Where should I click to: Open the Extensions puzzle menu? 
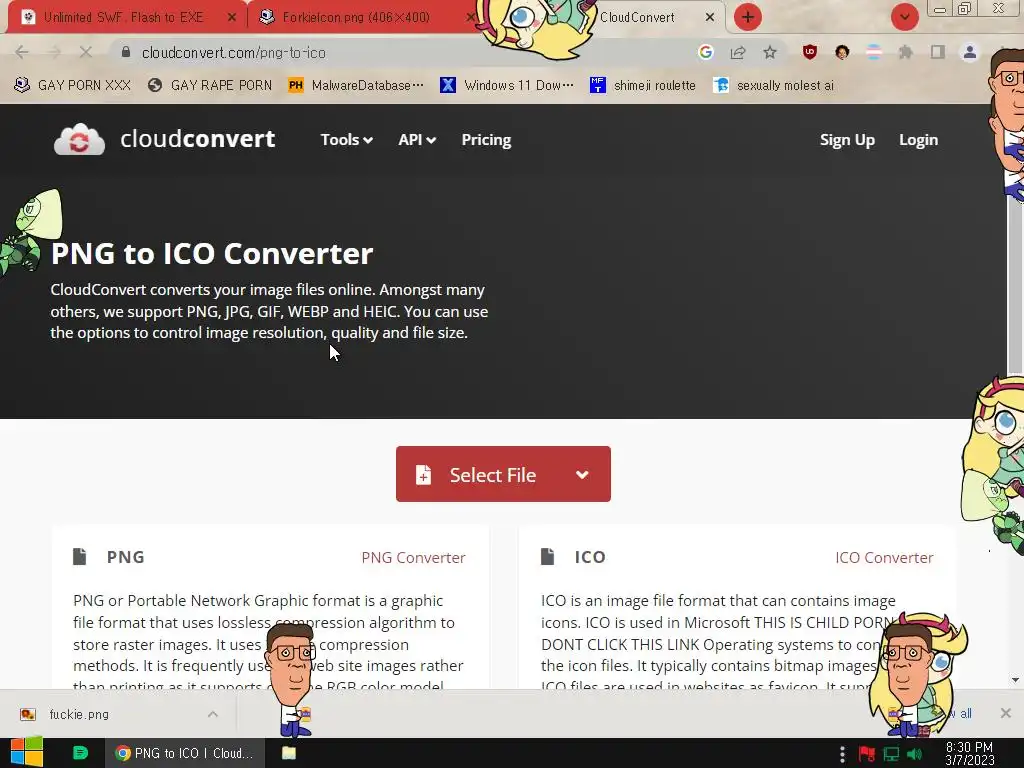[905, 52]
